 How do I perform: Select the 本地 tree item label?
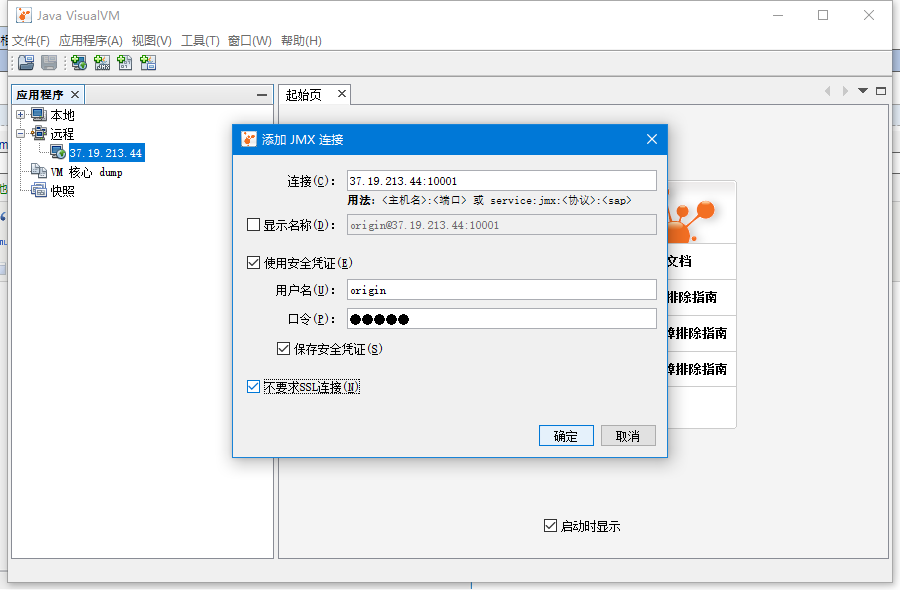(63, 115)
